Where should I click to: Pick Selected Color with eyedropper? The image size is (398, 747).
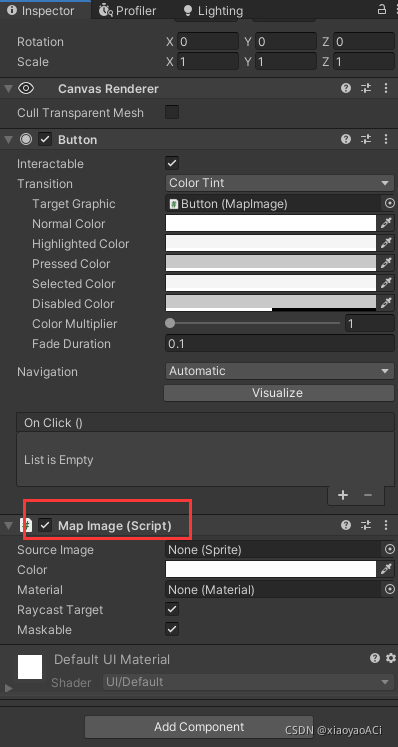point(386,283)
